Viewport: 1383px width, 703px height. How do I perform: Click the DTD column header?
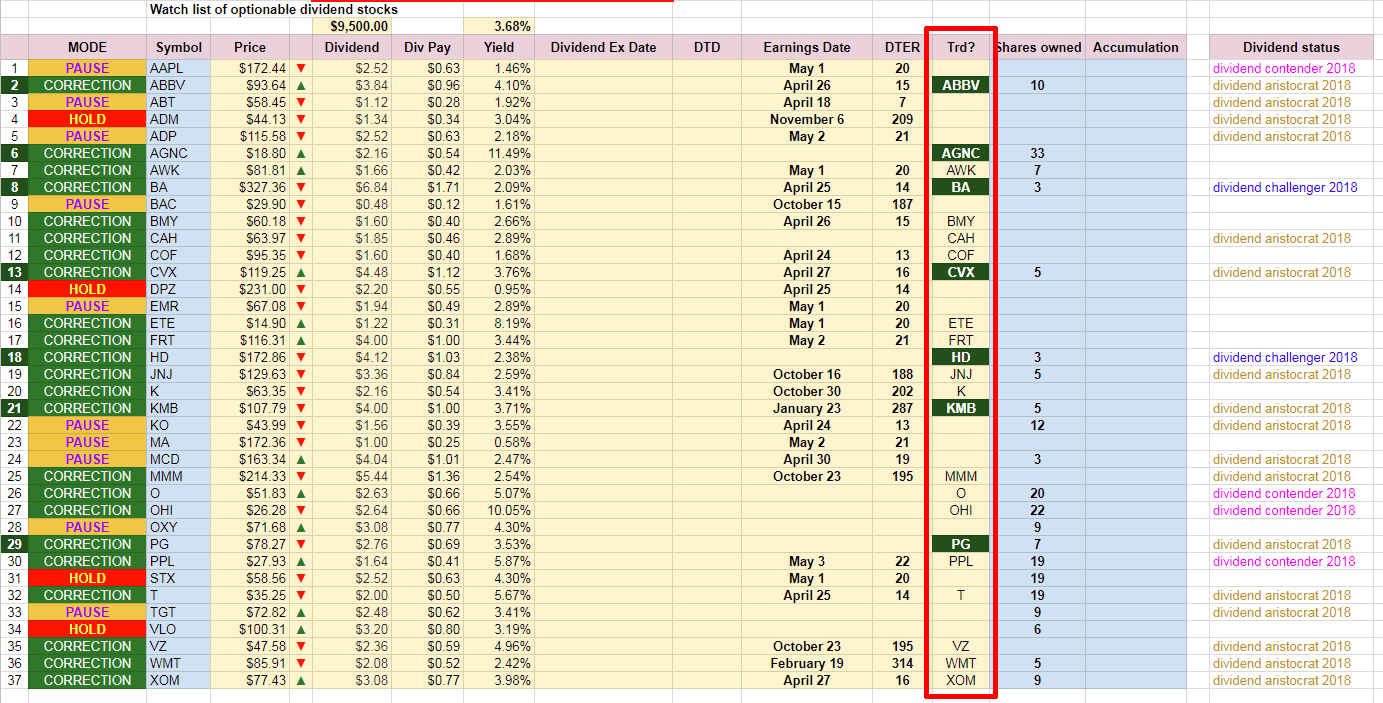point(707,47)
